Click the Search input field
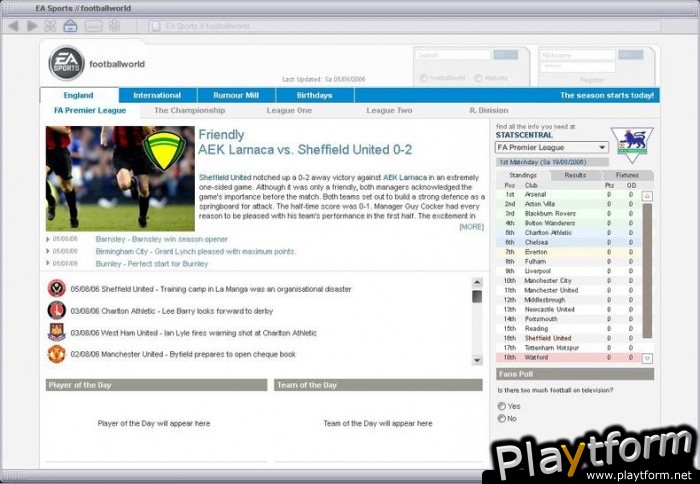 (x=454, y=55)
